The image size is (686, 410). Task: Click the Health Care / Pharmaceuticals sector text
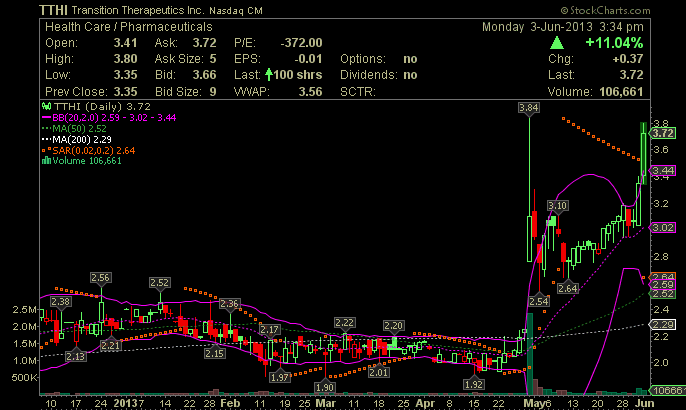(129, 27)
